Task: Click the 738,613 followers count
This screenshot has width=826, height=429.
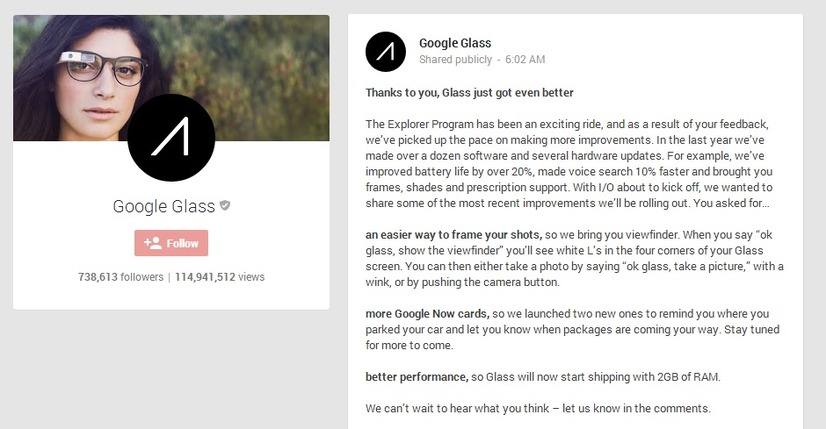Action: (x=121, y=277)
